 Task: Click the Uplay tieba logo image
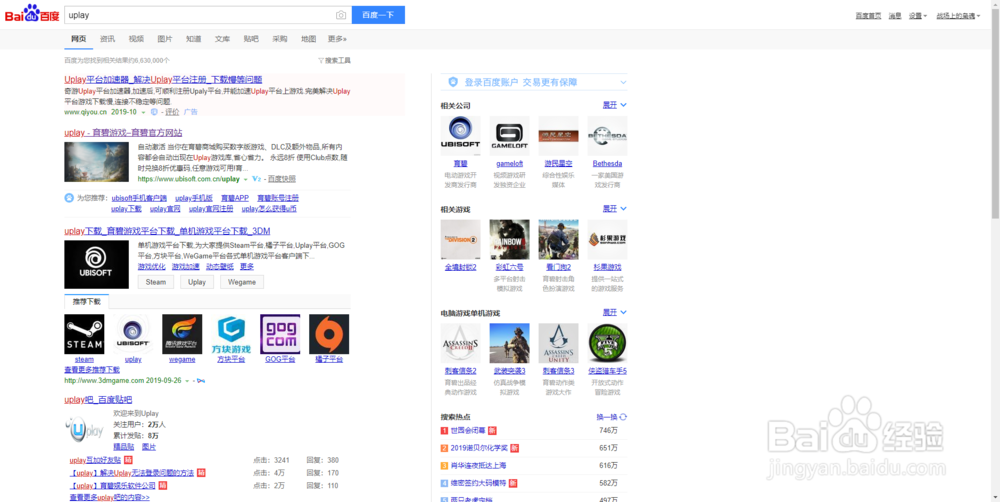click(x=84, y=431)
